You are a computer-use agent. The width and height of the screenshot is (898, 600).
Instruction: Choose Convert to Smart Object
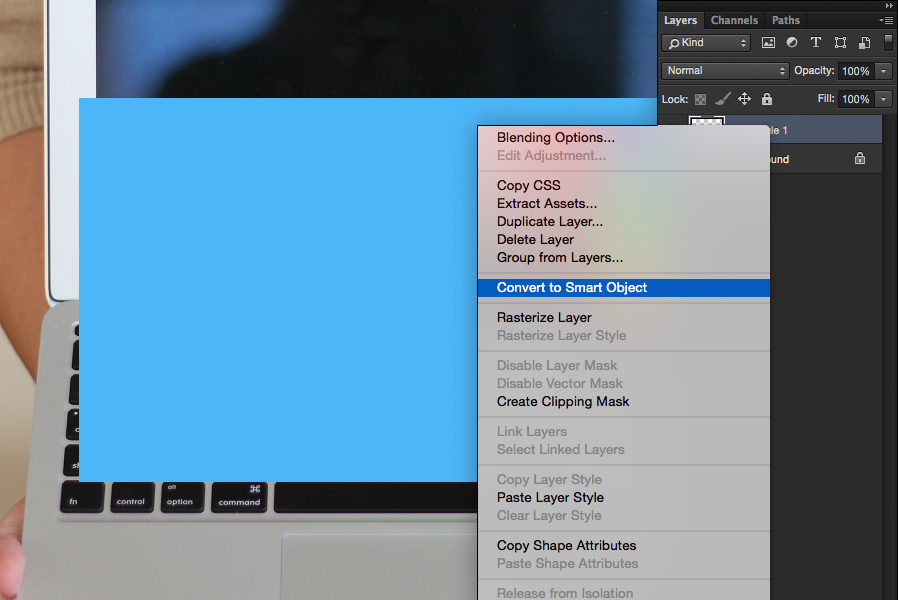pos(624,287)
